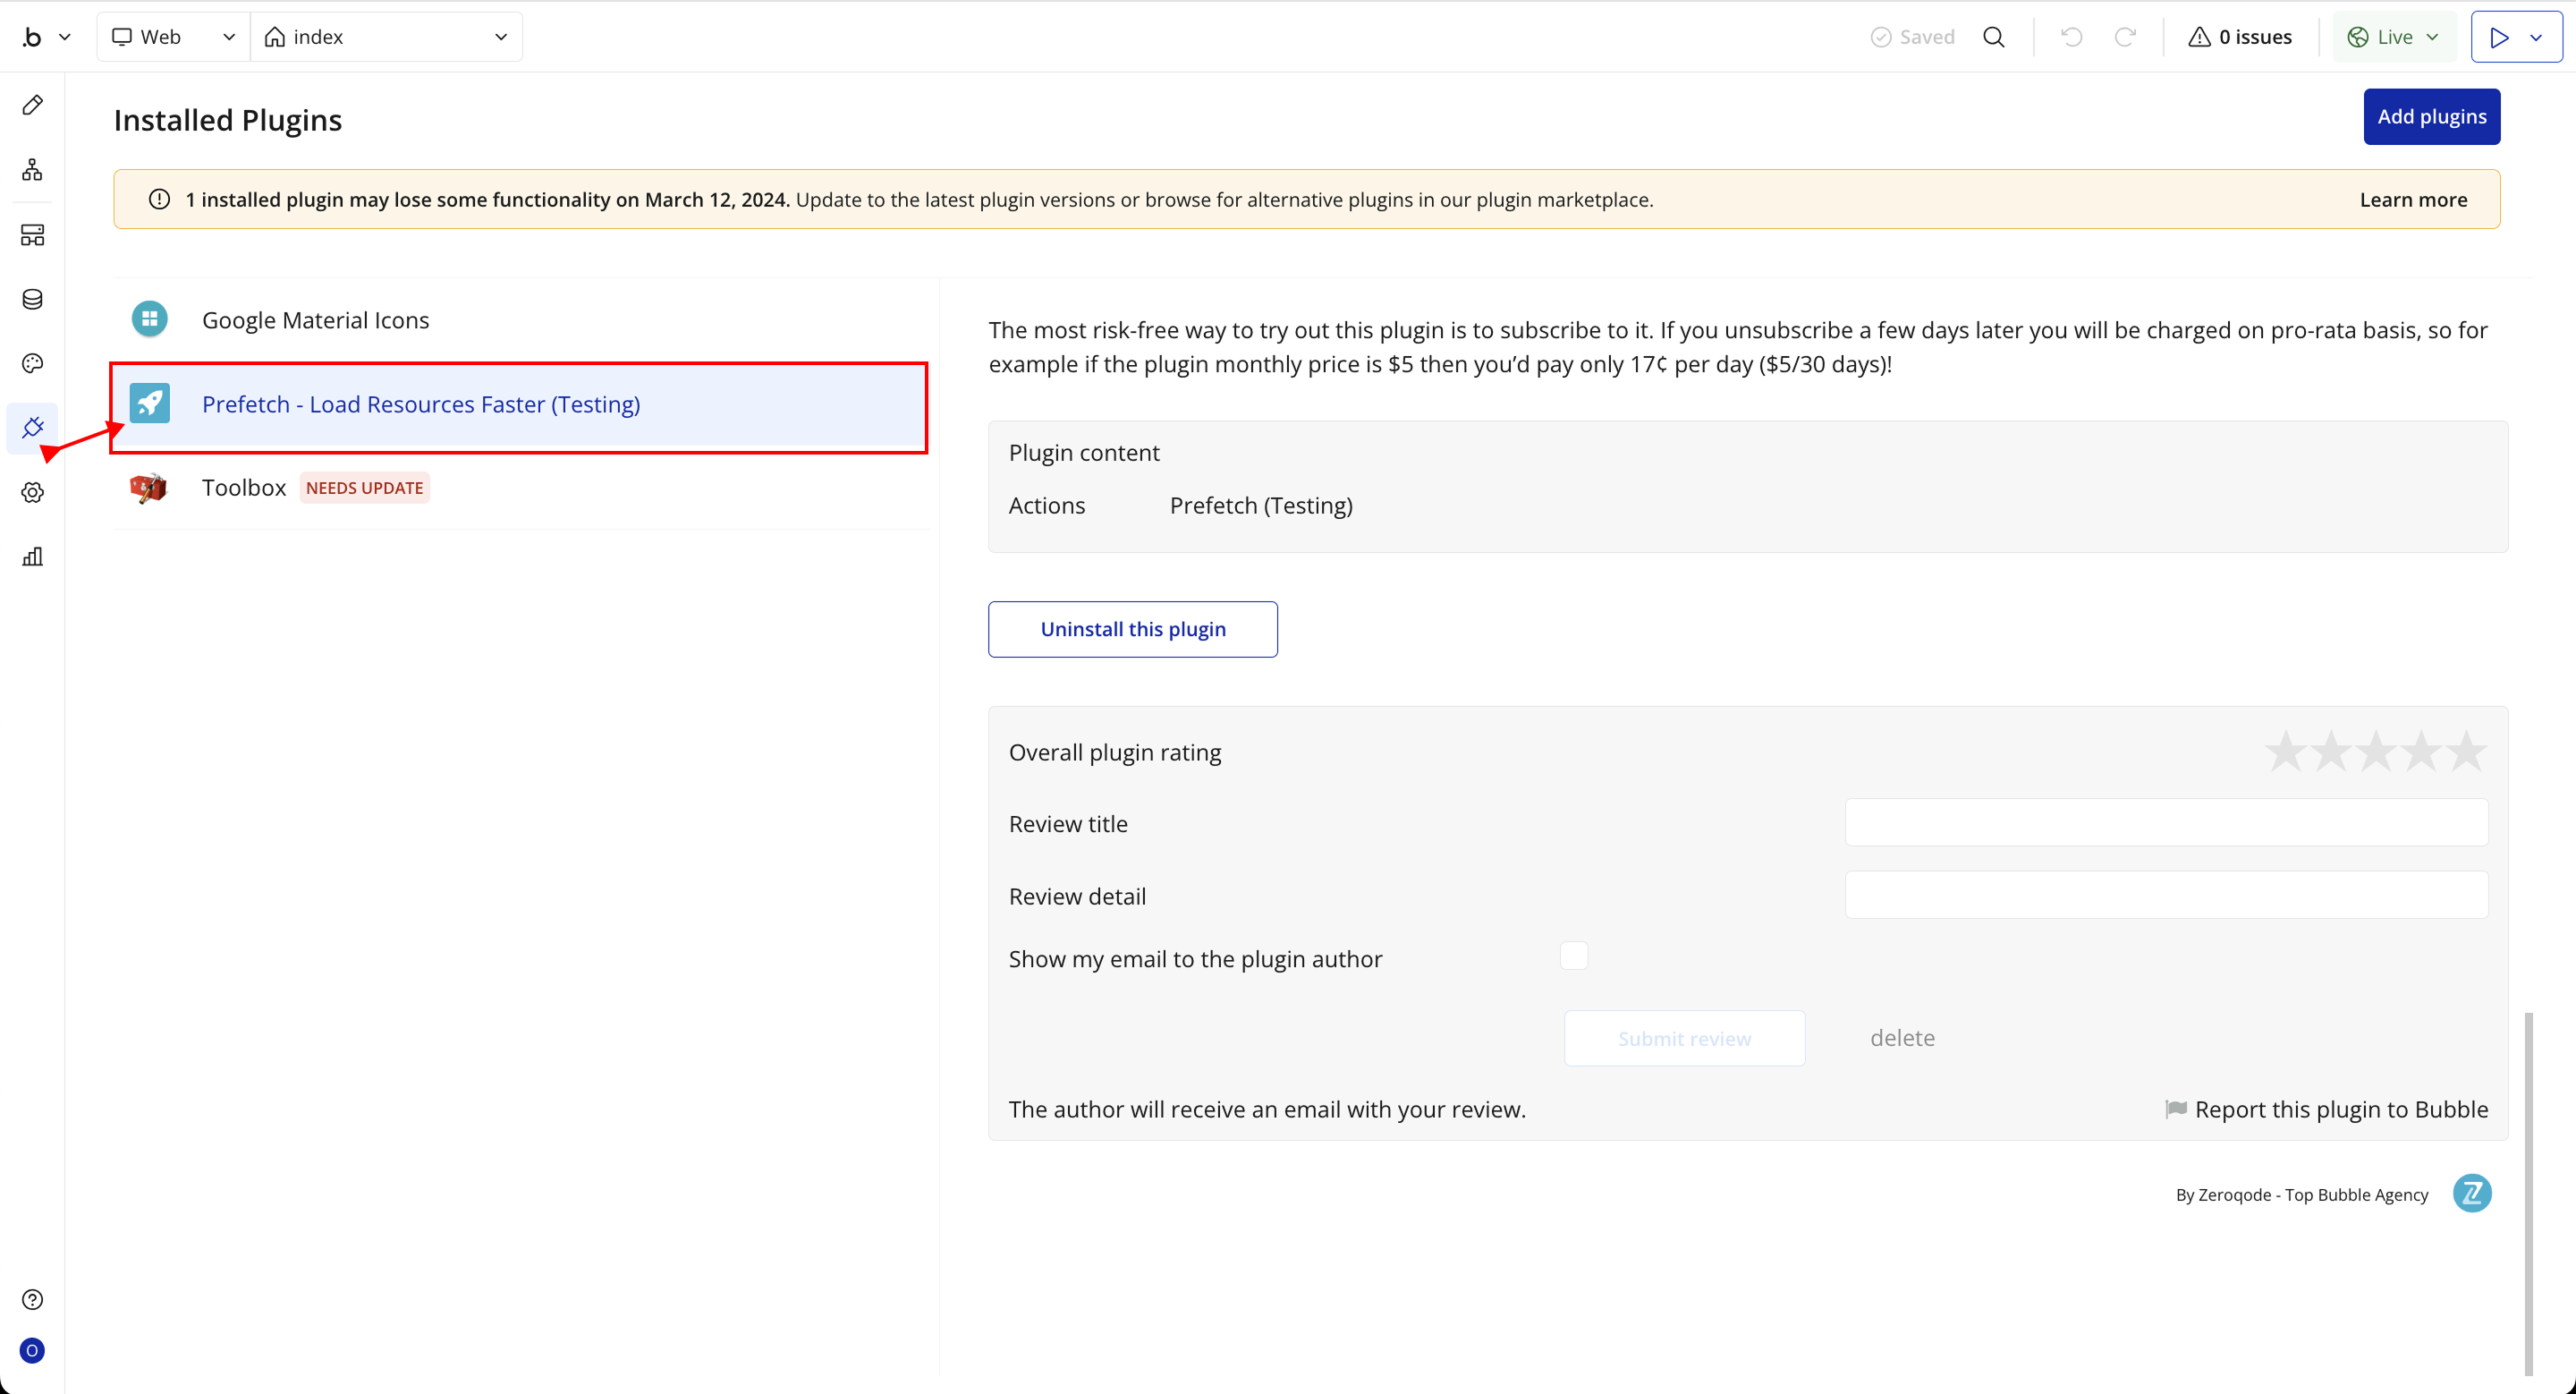Open the Settings gear icon in sidebar
The image size is (2576, 1394).
point(32,492)
